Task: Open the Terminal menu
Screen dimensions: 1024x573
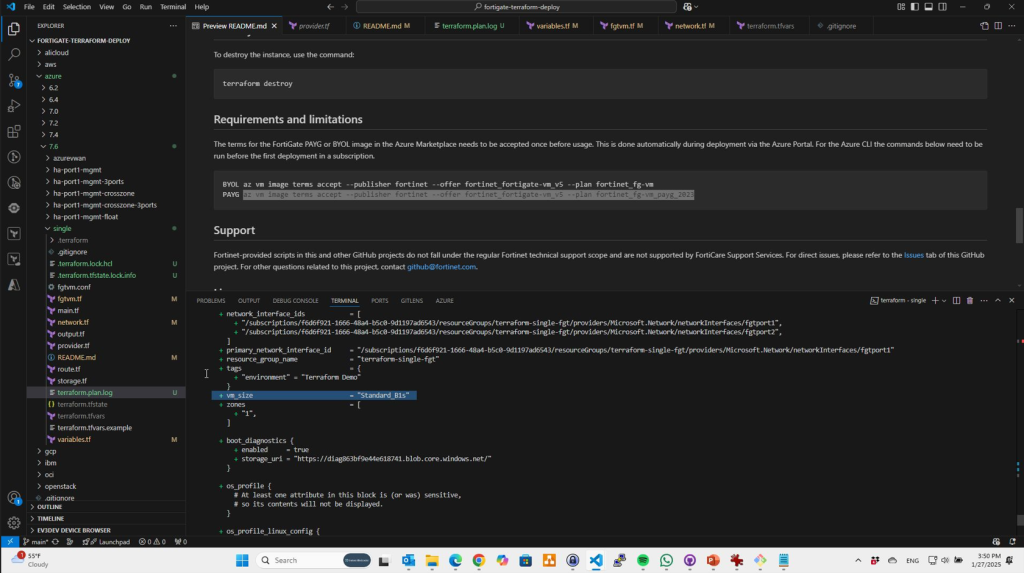Action: pyautogui.click(x=173, y=6)
